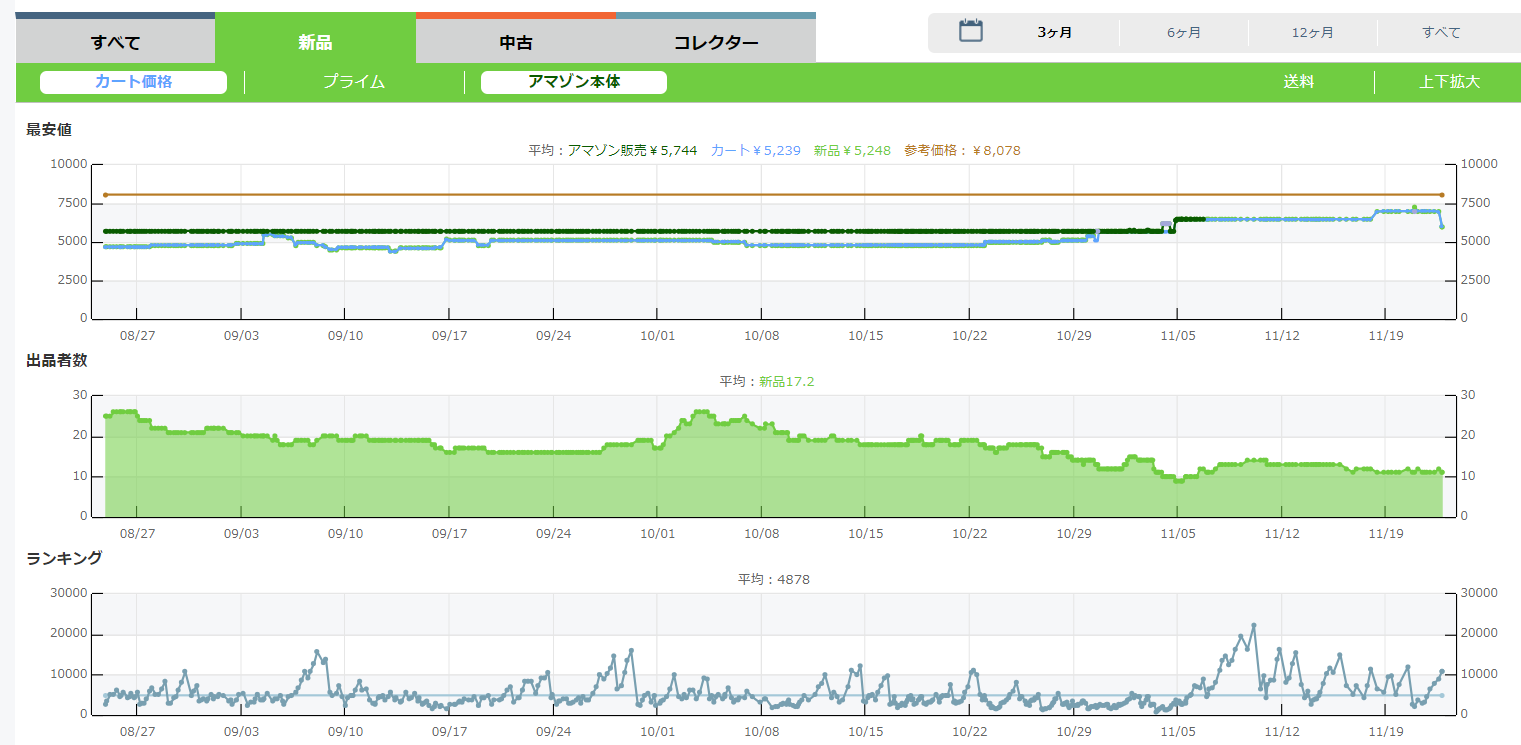The width and height of the screenshot is (1521, 745).
Task: Select the 3ヶ月 time range
Action: click(1054, 33)
